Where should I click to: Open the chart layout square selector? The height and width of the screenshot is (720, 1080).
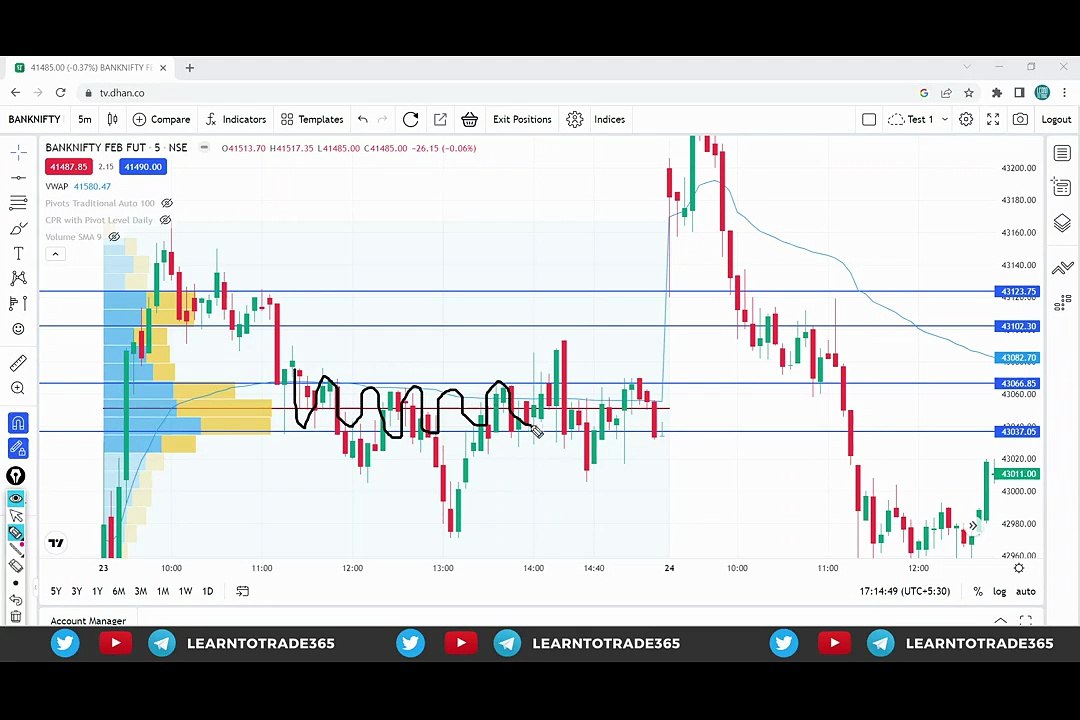click(x=869, y=119)
